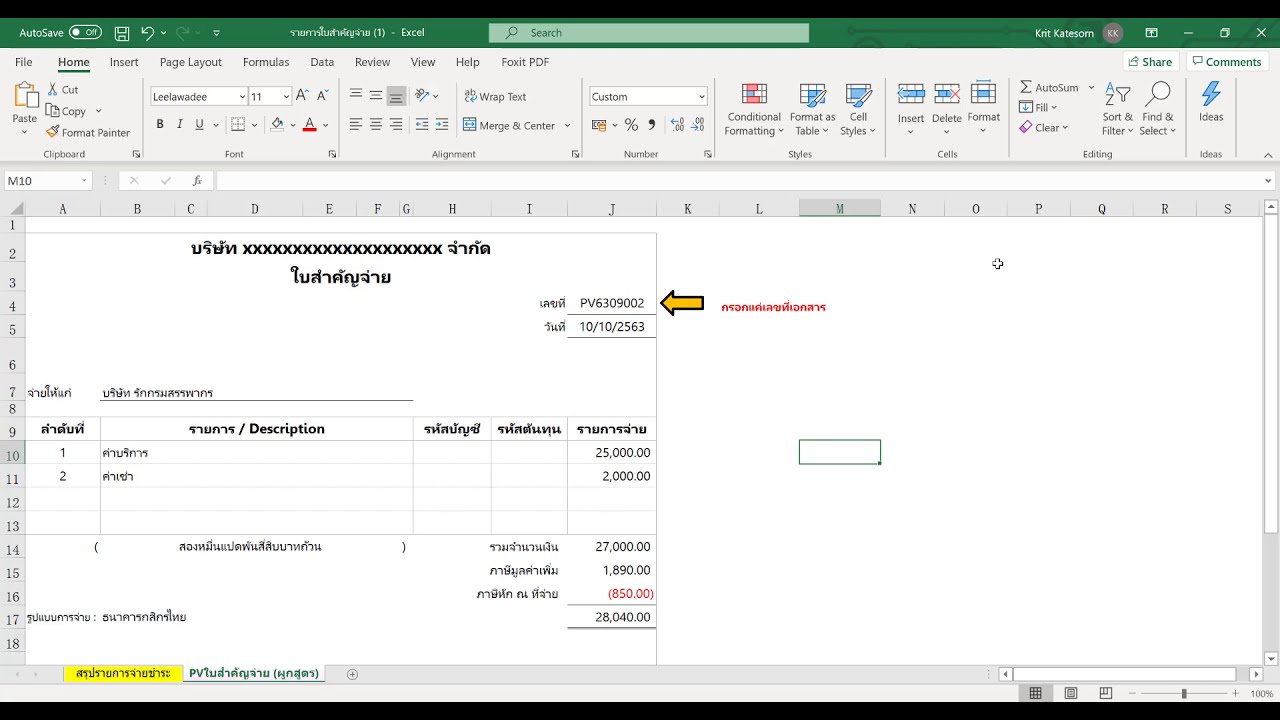Viewport: 1280px width, 720px height.
Task: Click Name Box showing M10
Action: [x=47, y=181]
